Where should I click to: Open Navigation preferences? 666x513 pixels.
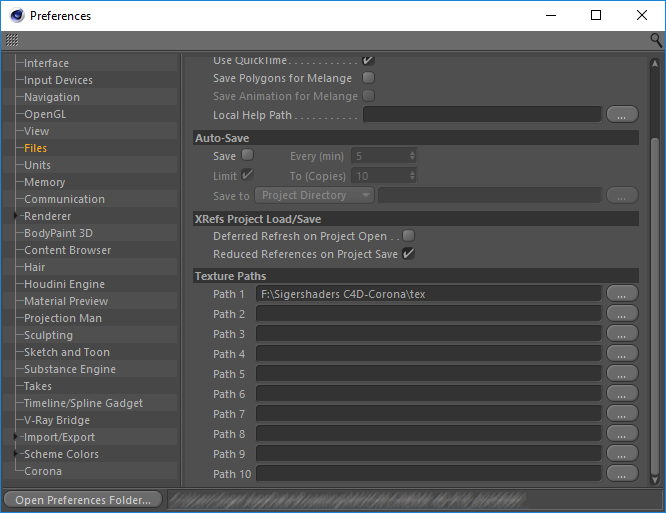coord(52,97)
